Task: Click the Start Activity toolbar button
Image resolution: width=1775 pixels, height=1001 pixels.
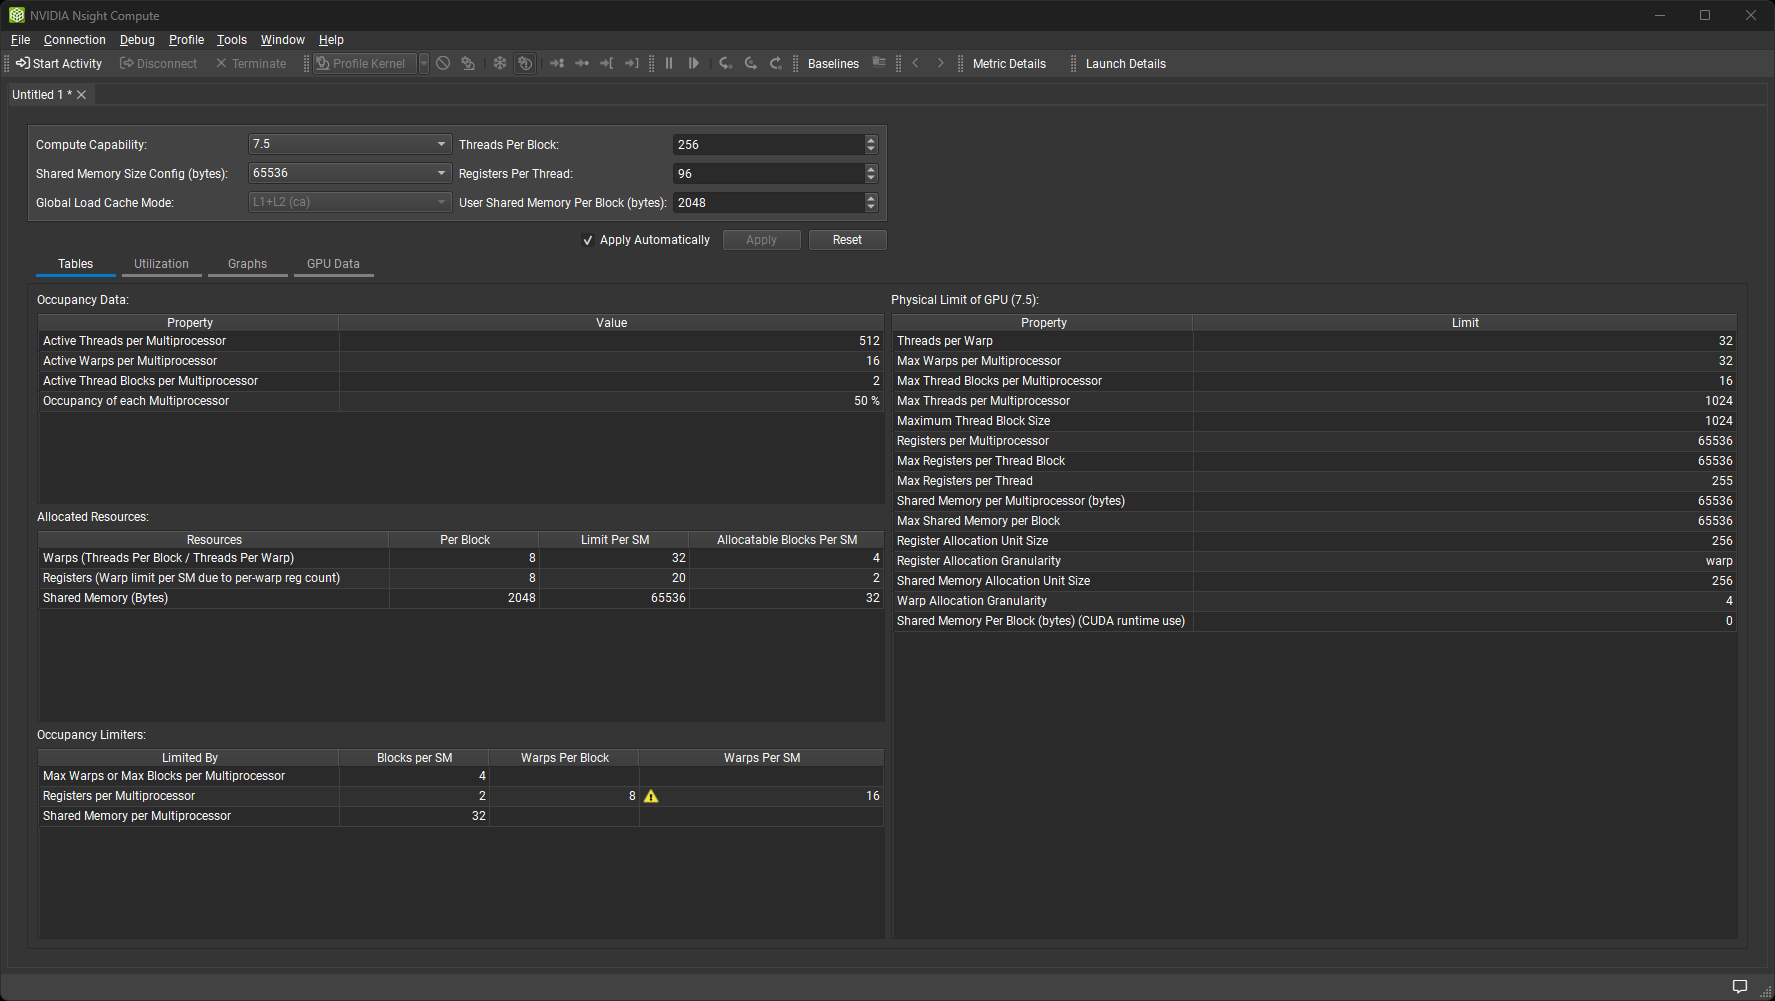Action: click(x=59, y=64)
